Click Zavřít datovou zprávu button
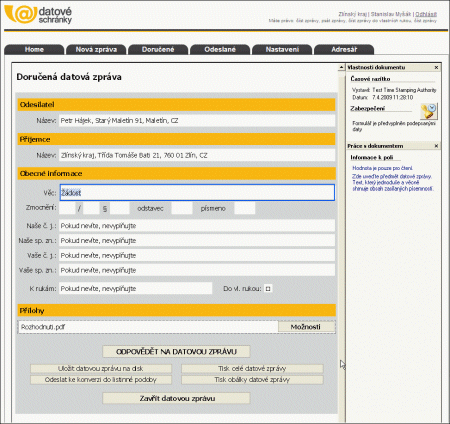The width and height of the screenshot is (450, 424). tap(176, 398)
